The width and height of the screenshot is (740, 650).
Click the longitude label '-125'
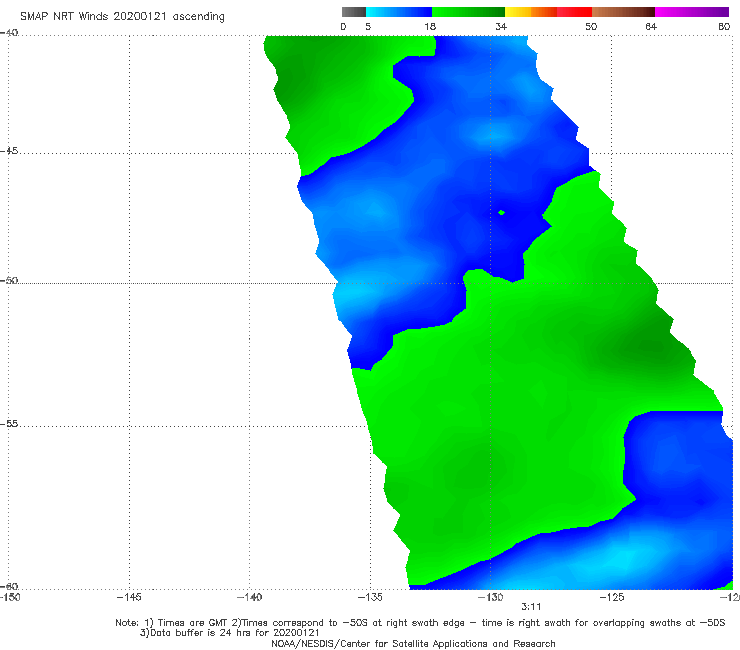coord(612,597)
